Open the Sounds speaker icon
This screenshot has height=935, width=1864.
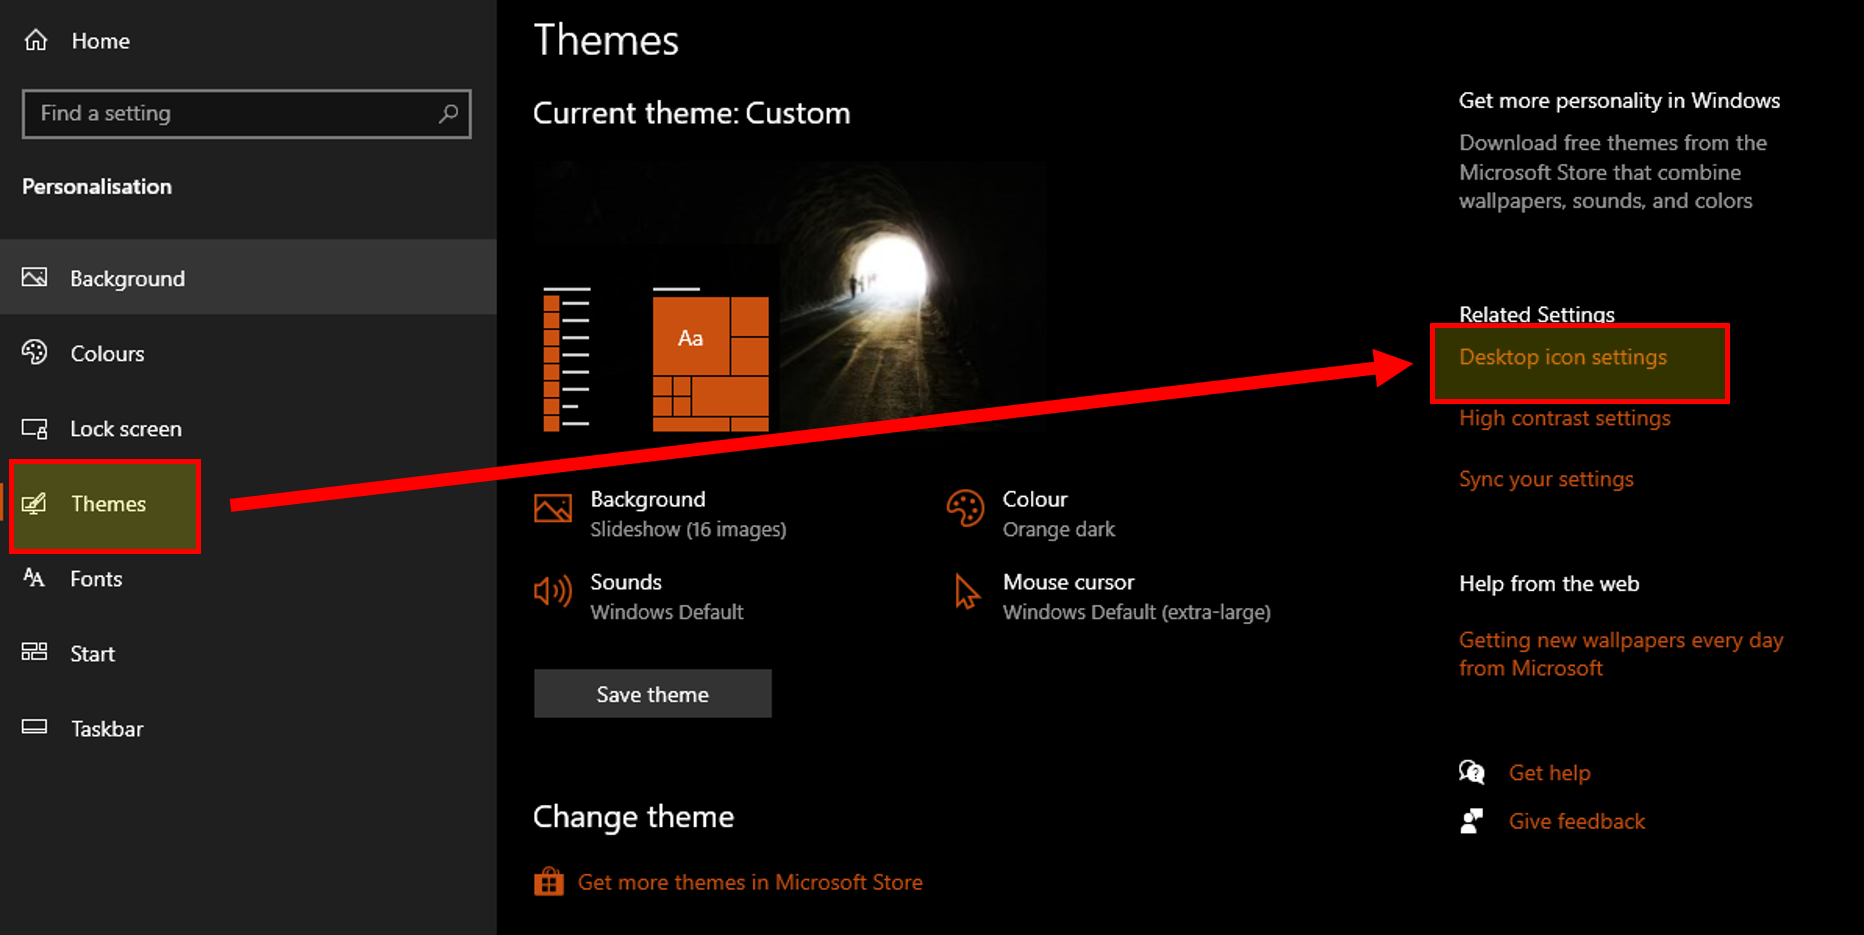[552, 591]
